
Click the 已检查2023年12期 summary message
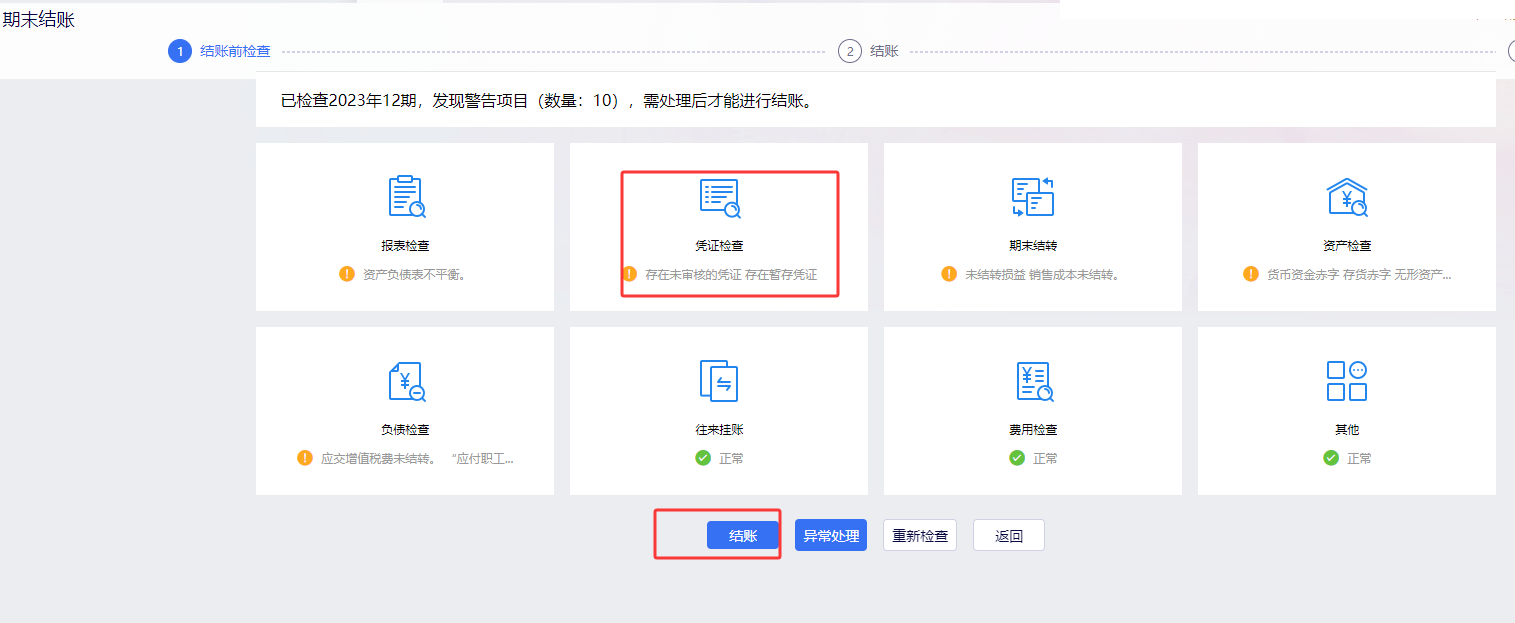click(x=546, y=101)
